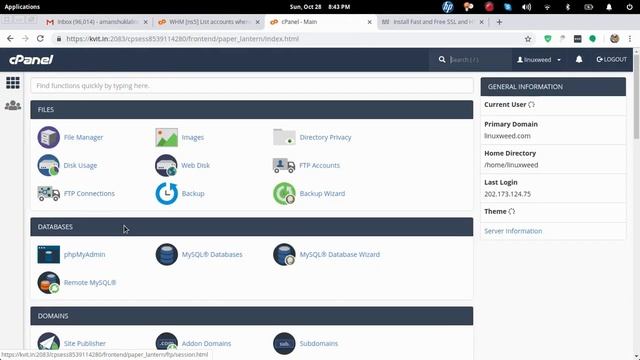This screenshot has height=360, width=640.
Task: Close the cPanel - Main tab
Action: [369, 22]
